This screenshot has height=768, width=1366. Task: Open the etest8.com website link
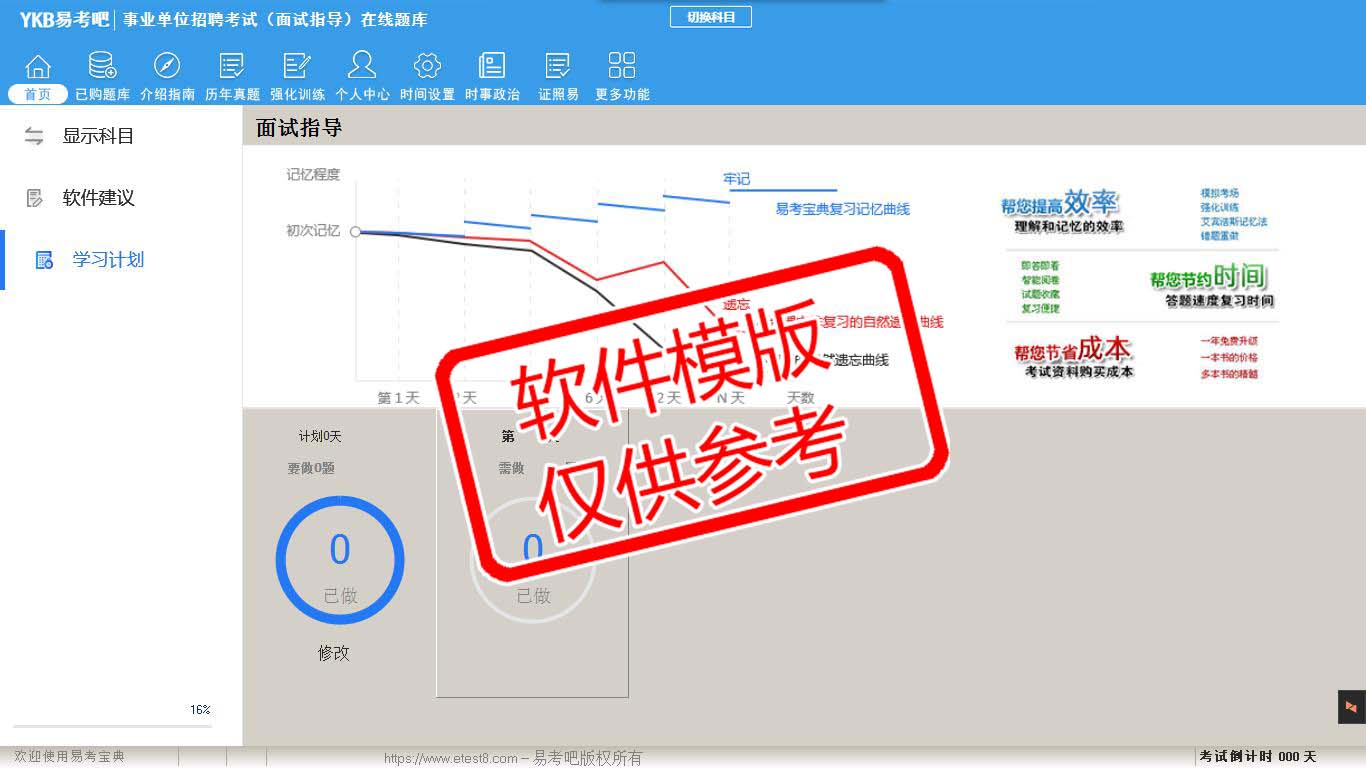pos(450,758)
